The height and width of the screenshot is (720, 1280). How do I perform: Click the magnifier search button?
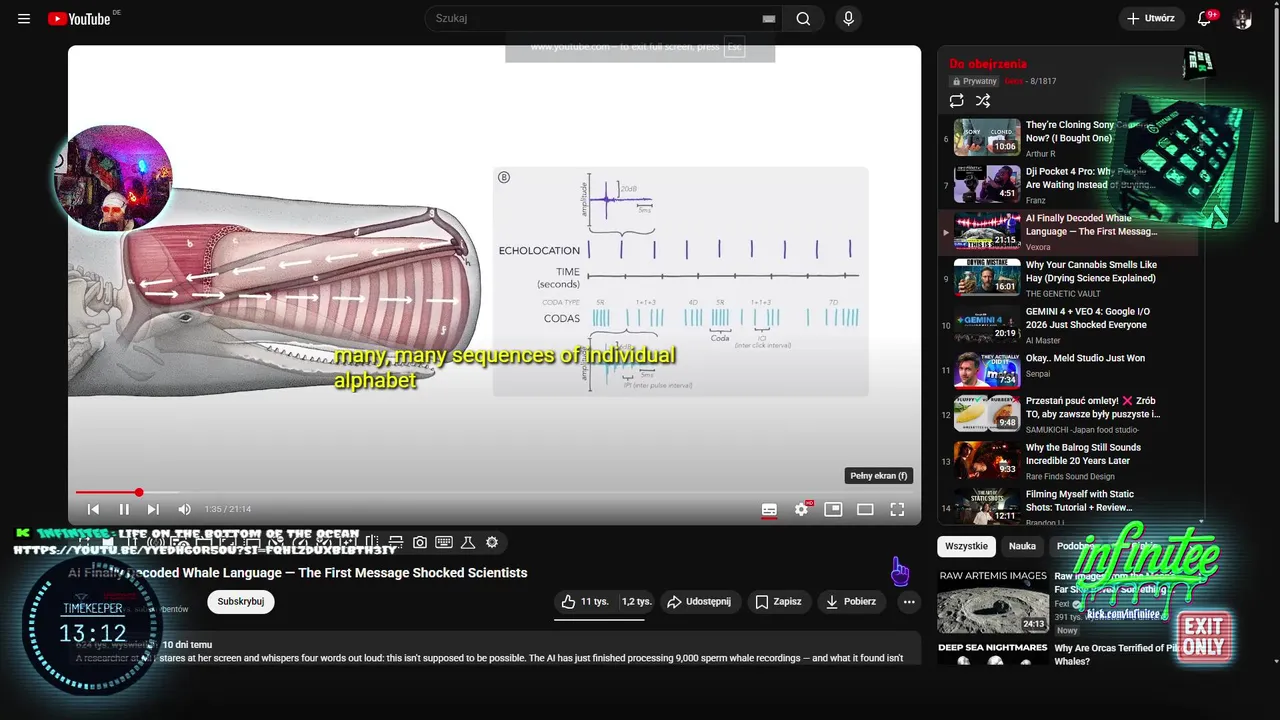[804, 19]
